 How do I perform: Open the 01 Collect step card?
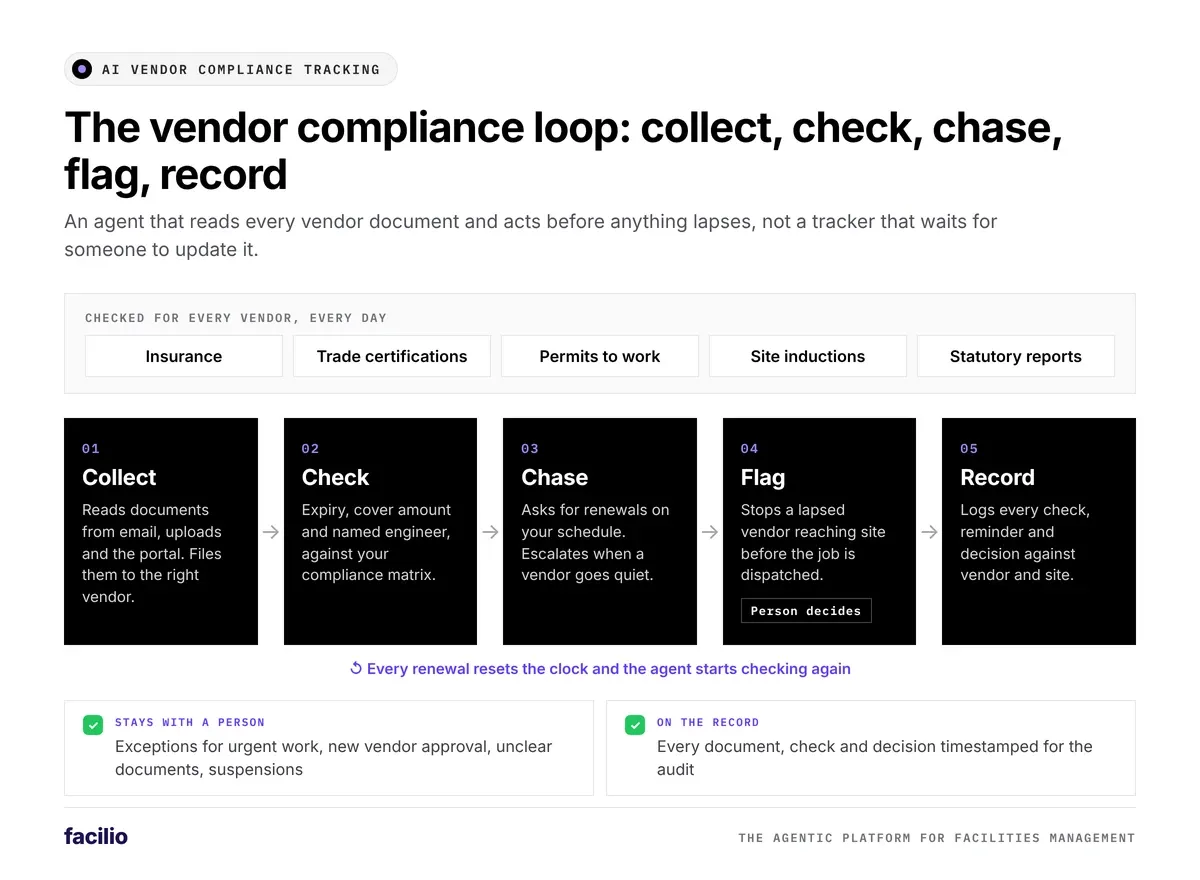[161, 531]
